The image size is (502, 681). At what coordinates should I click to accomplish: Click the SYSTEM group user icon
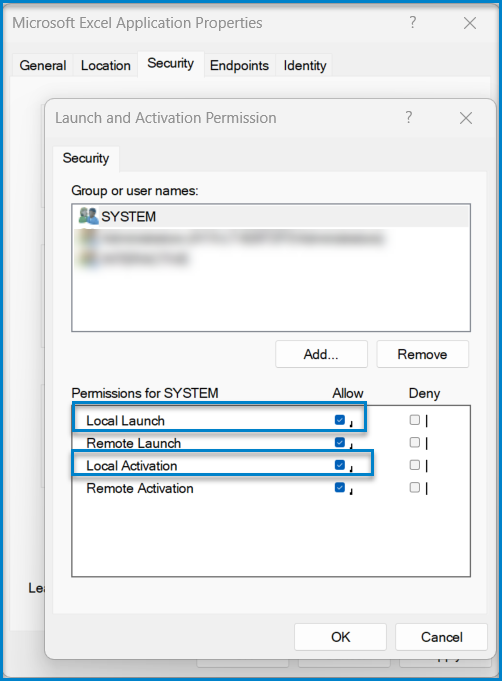coord(89,216)
